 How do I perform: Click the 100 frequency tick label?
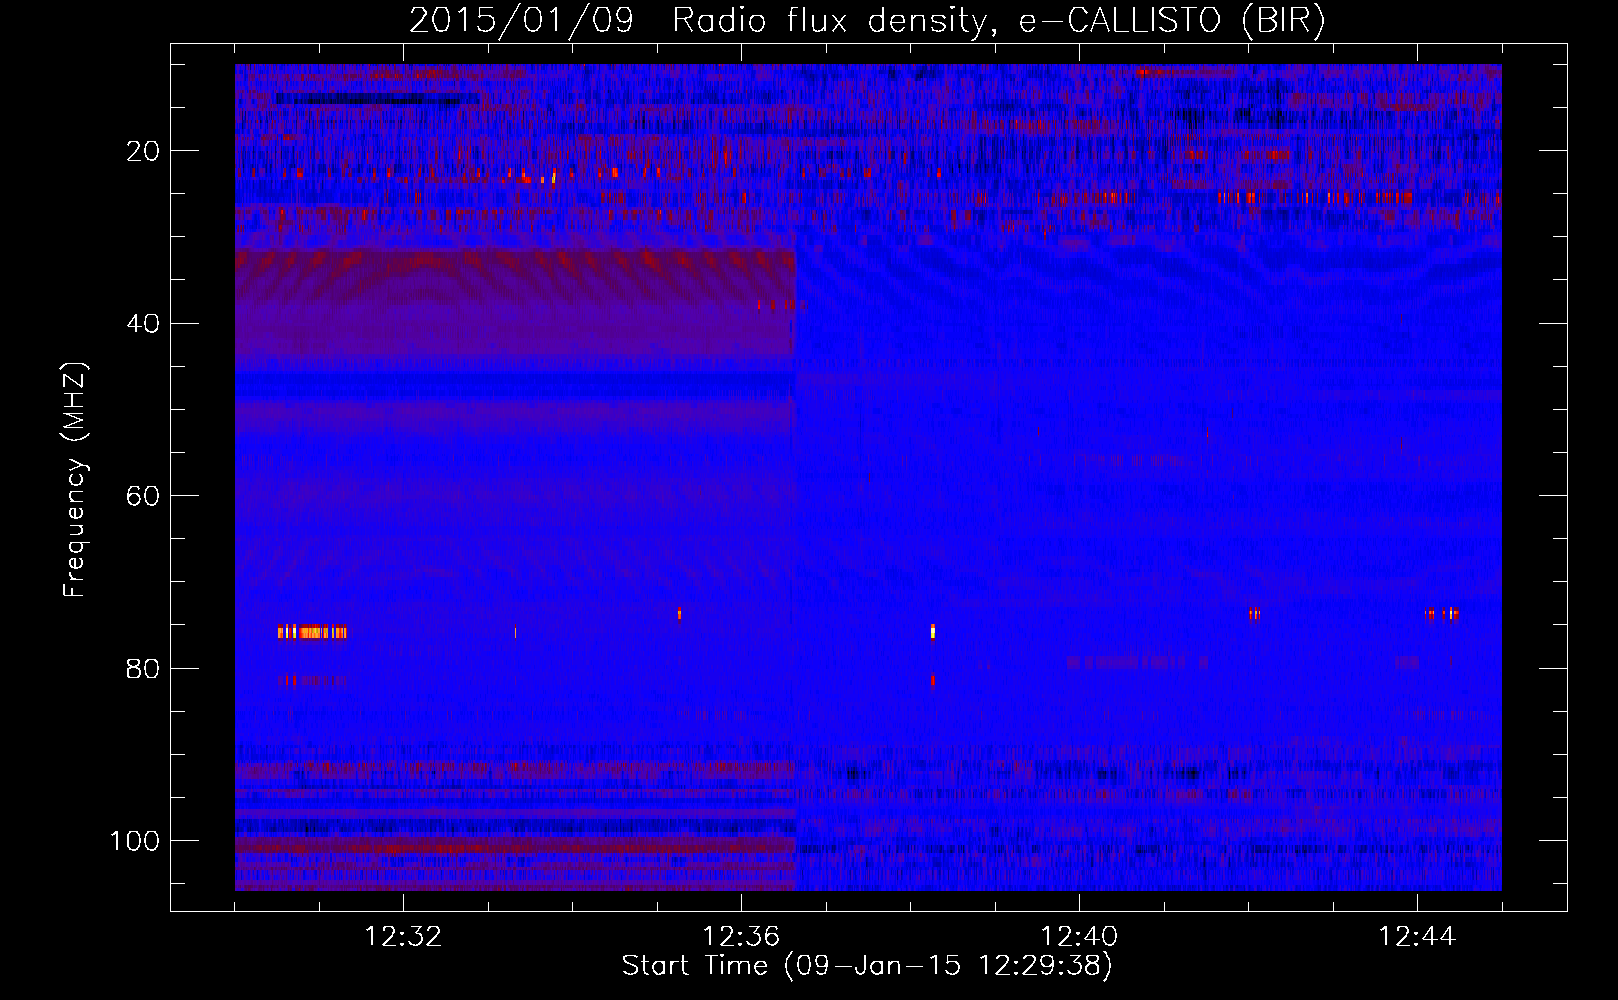tap(135, 841)
